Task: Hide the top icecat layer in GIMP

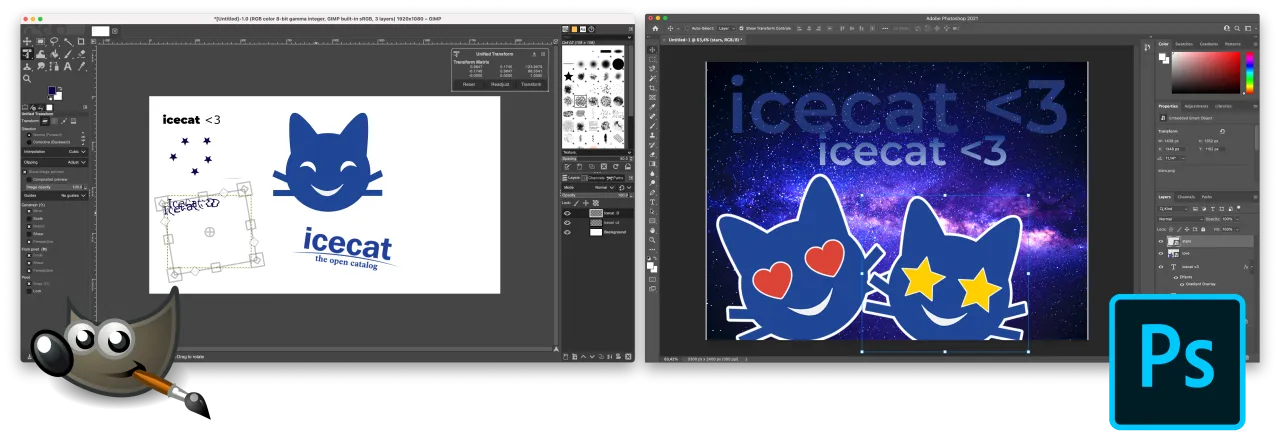Action: pyautogui.click(x=567, y=213)
